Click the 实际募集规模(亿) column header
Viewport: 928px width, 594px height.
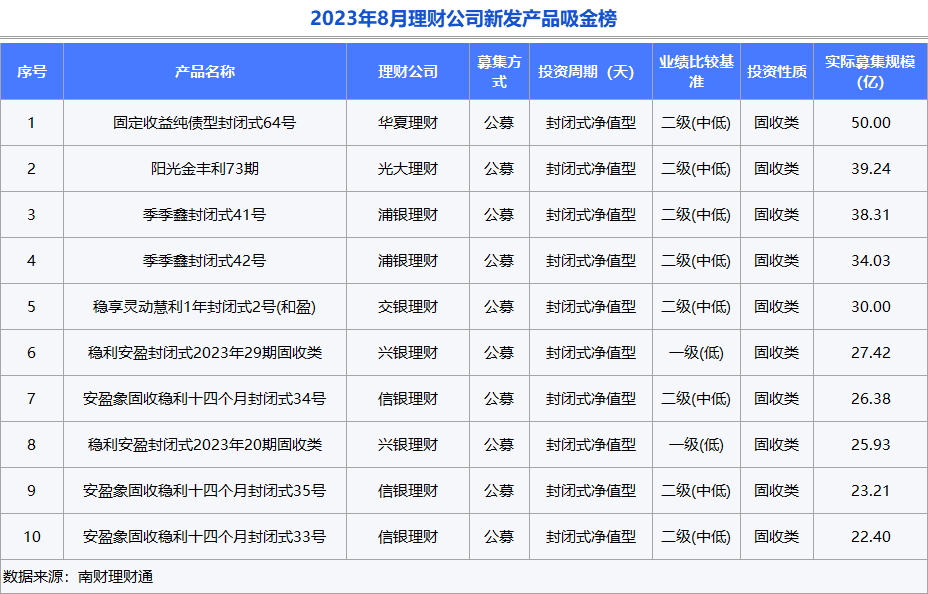[871, 72]
